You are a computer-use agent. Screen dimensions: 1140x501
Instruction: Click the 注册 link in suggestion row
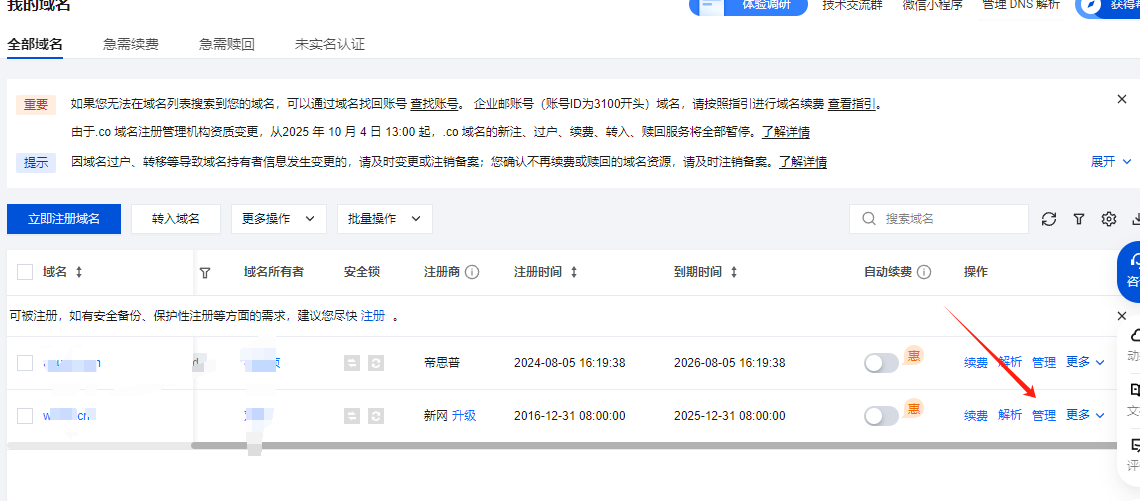point(373,316)
